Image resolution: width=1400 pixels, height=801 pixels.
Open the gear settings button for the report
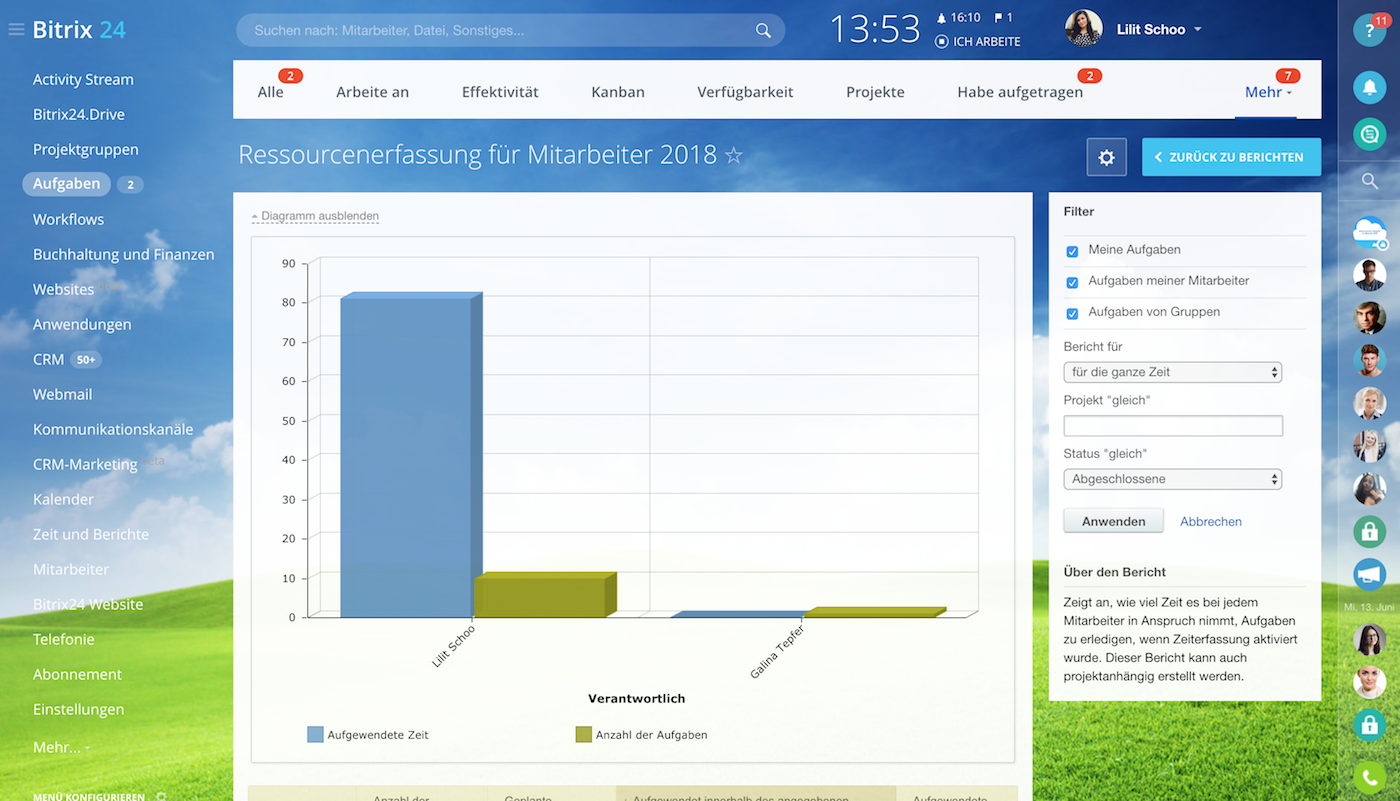1106,158
